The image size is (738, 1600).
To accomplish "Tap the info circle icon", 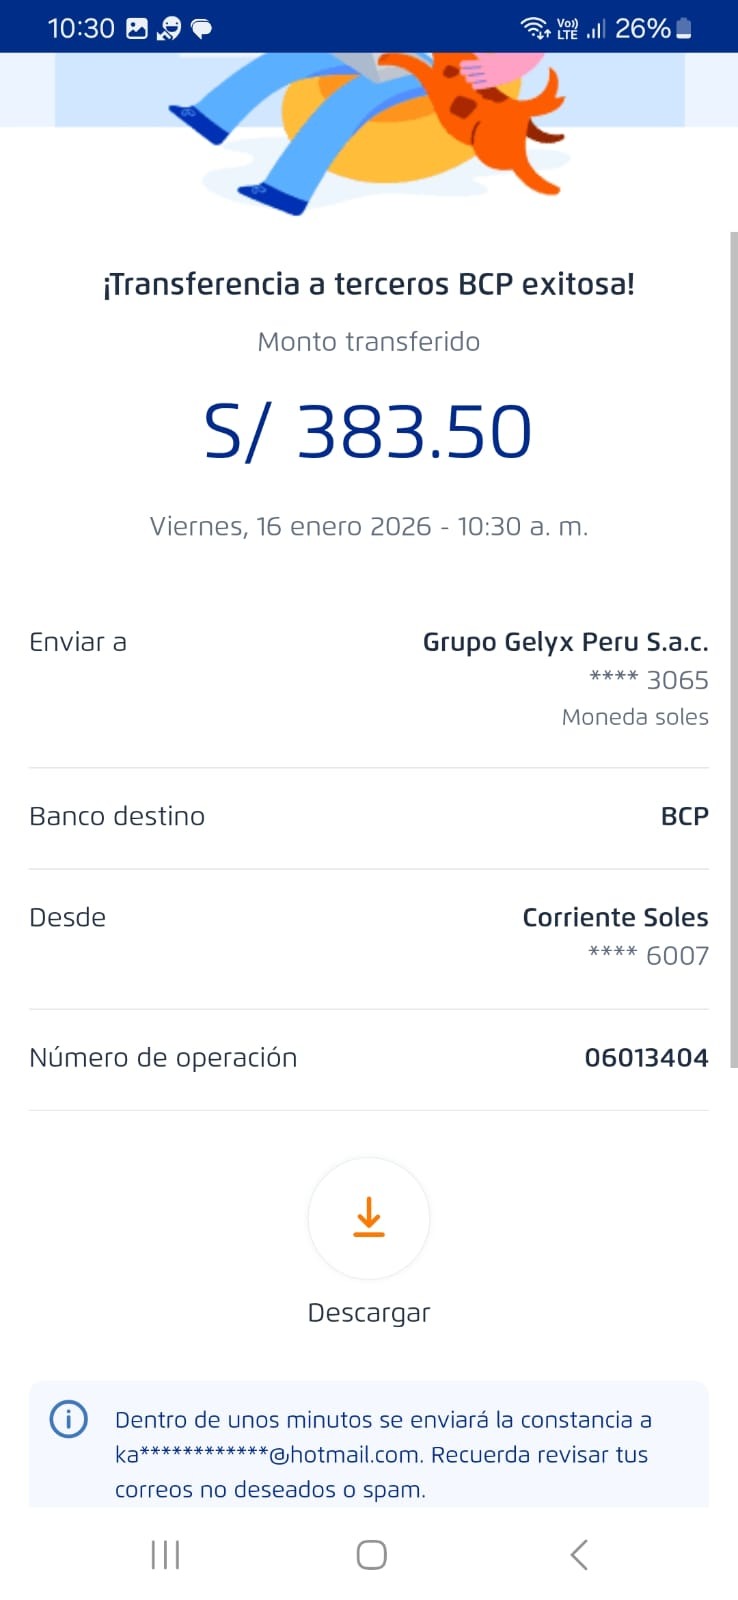I will pos(69,1419).
